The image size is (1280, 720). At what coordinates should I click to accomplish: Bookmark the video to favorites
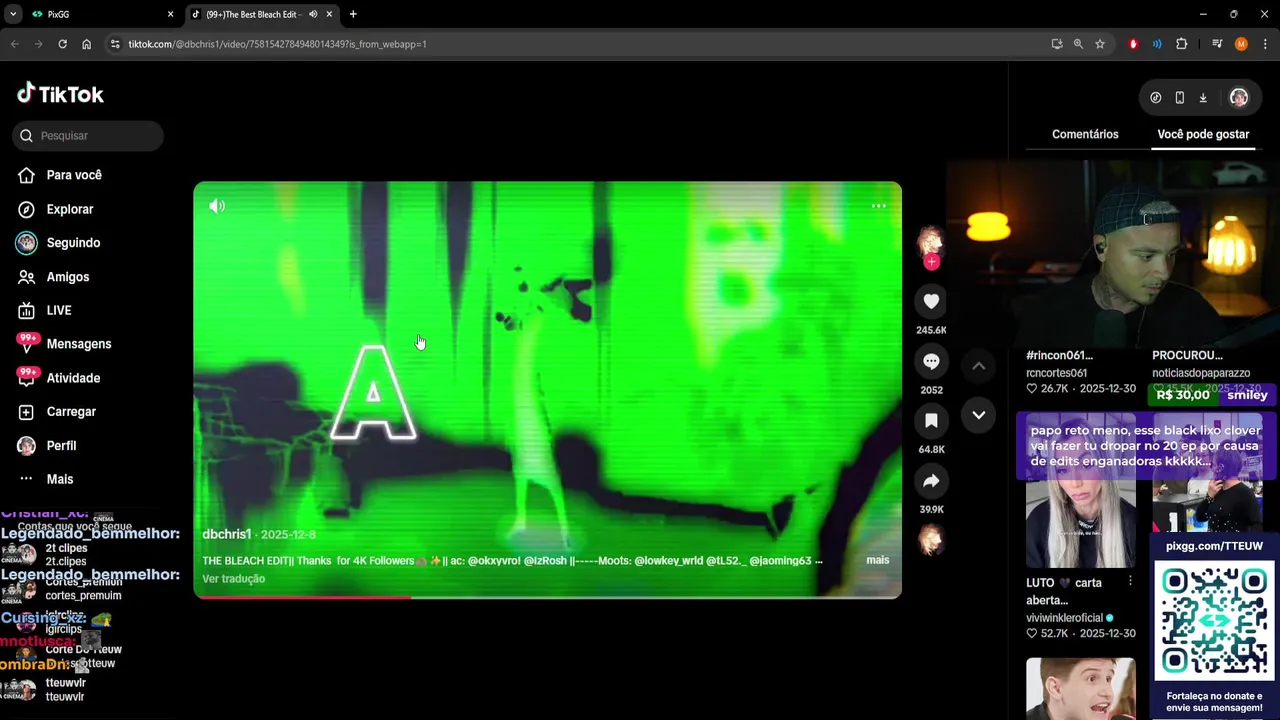931,420
